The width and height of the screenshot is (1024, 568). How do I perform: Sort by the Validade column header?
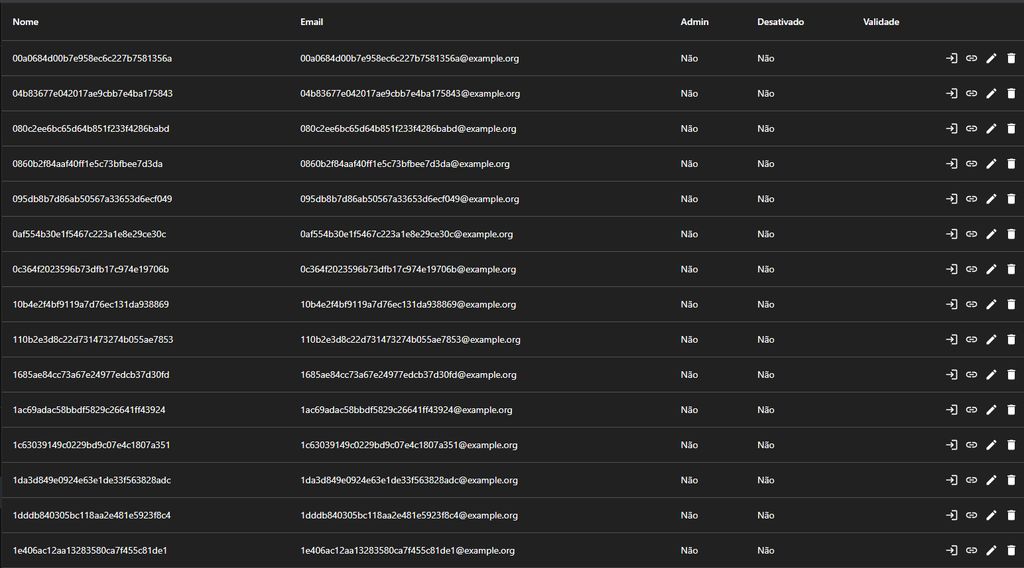click(881, 22)
